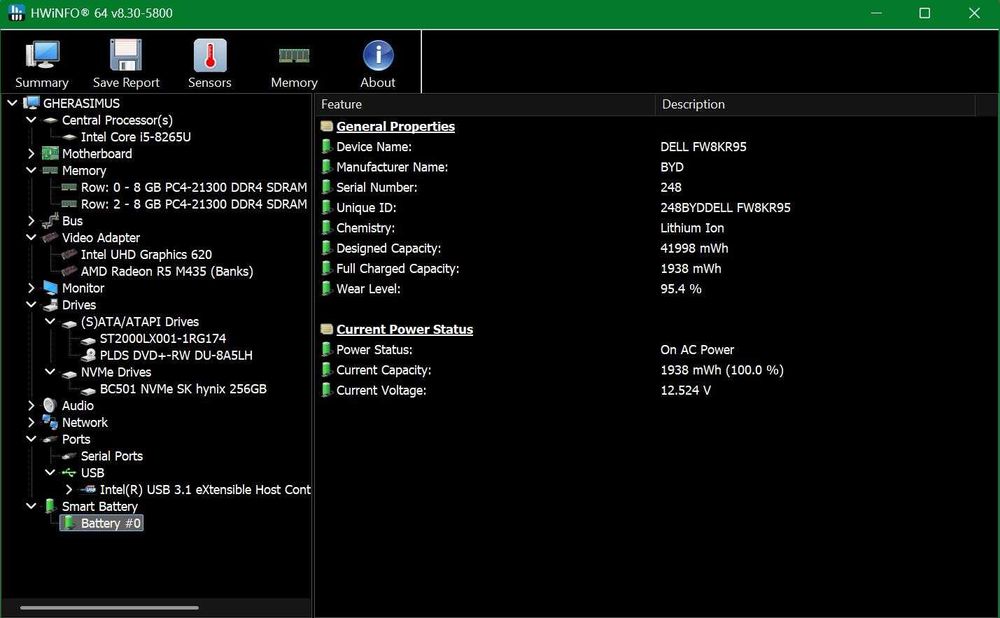Click the PLDS DVD drive icon
The height and width of the screenshot is (618, 1000).
coord(88,355)
